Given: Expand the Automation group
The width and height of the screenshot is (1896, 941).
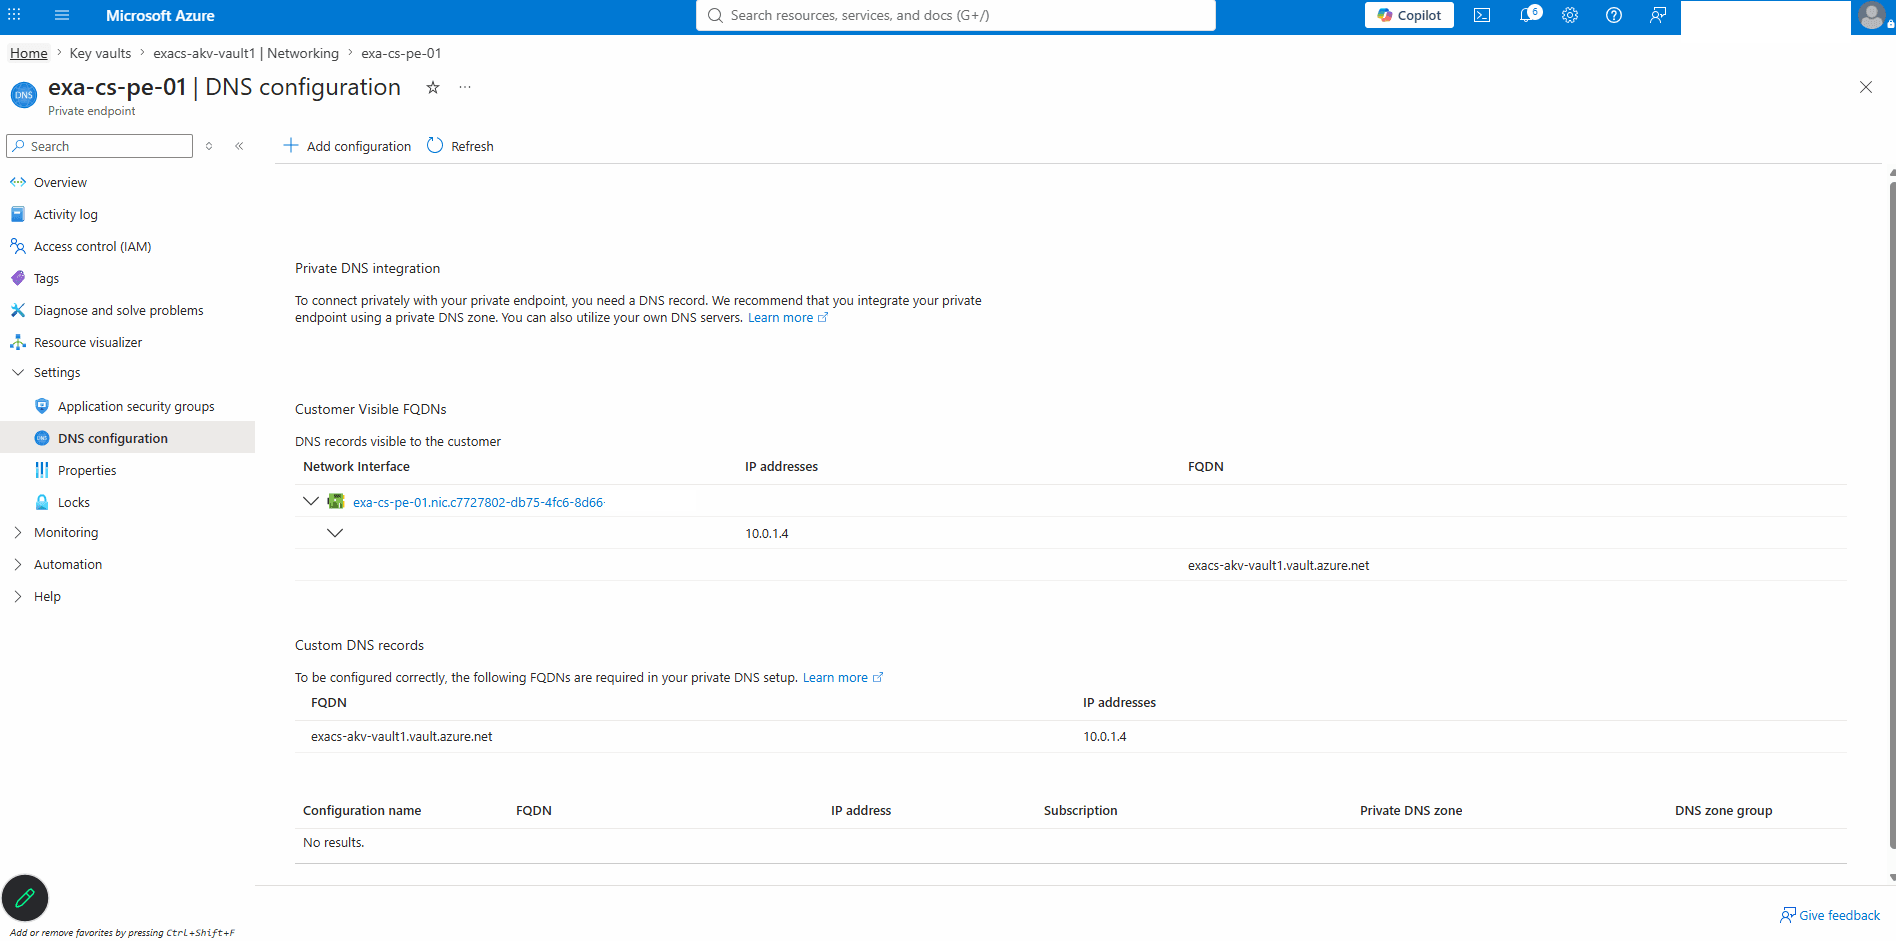Looking at the screenshot, I should coord(18,564).
